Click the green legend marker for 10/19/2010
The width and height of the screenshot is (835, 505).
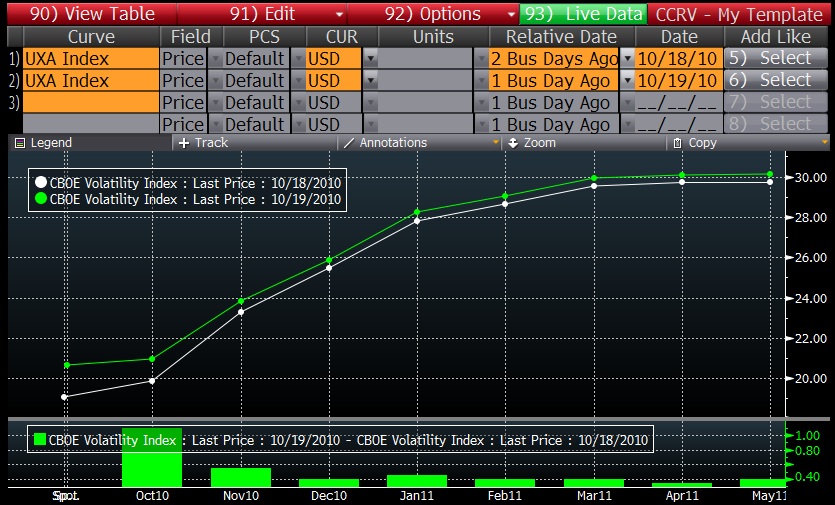point(40,199)
